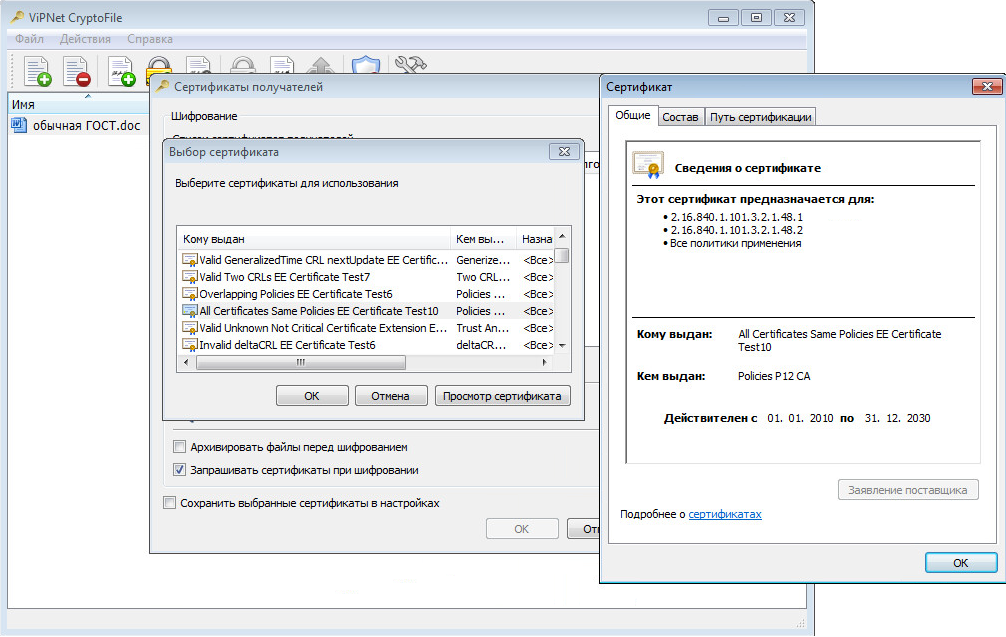
Task: Click issuer cell Trust An...
Action: coord(483,328)
